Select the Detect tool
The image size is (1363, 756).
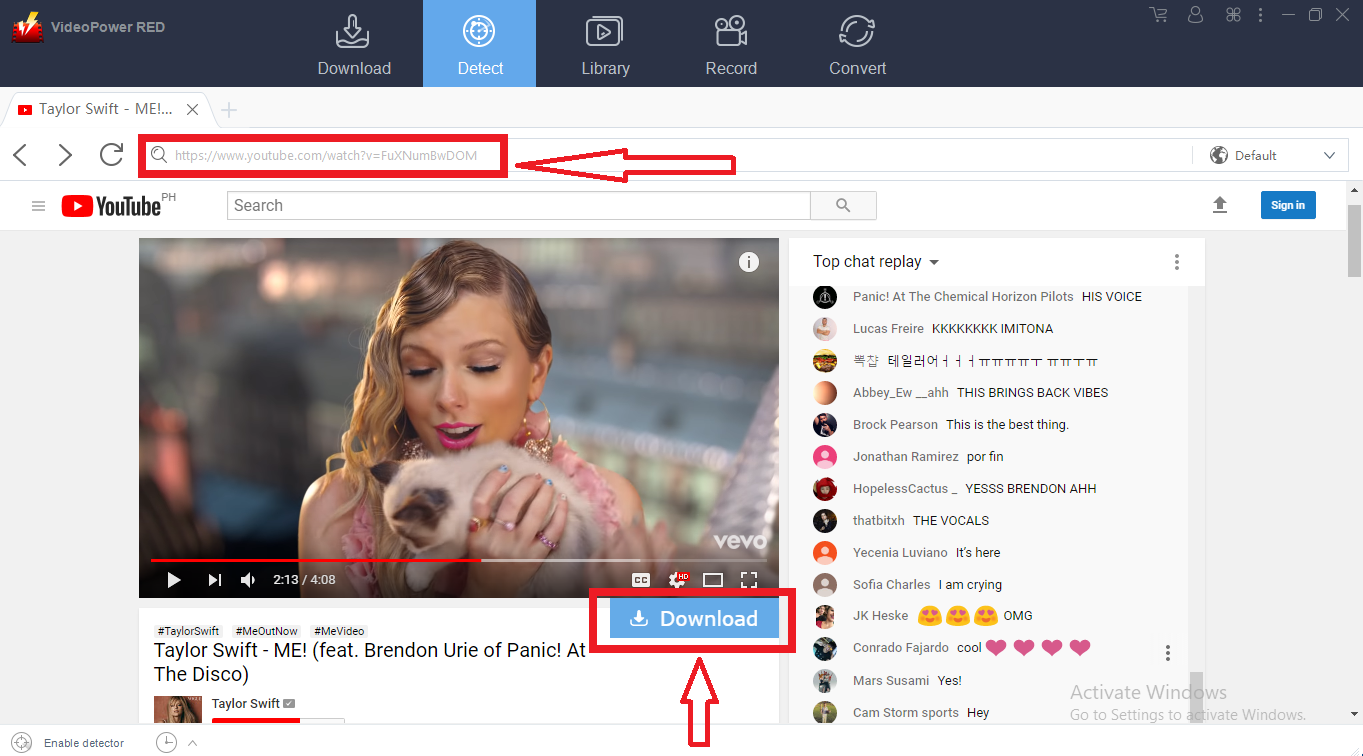pos(479,44)
